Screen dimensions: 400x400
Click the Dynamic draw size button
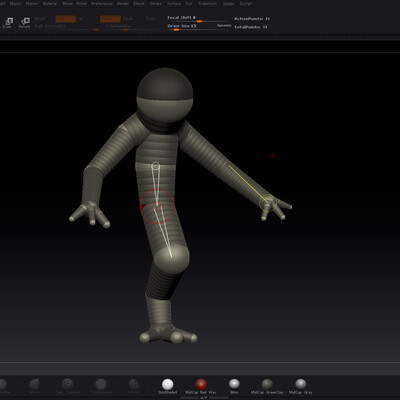click(224, 26)
